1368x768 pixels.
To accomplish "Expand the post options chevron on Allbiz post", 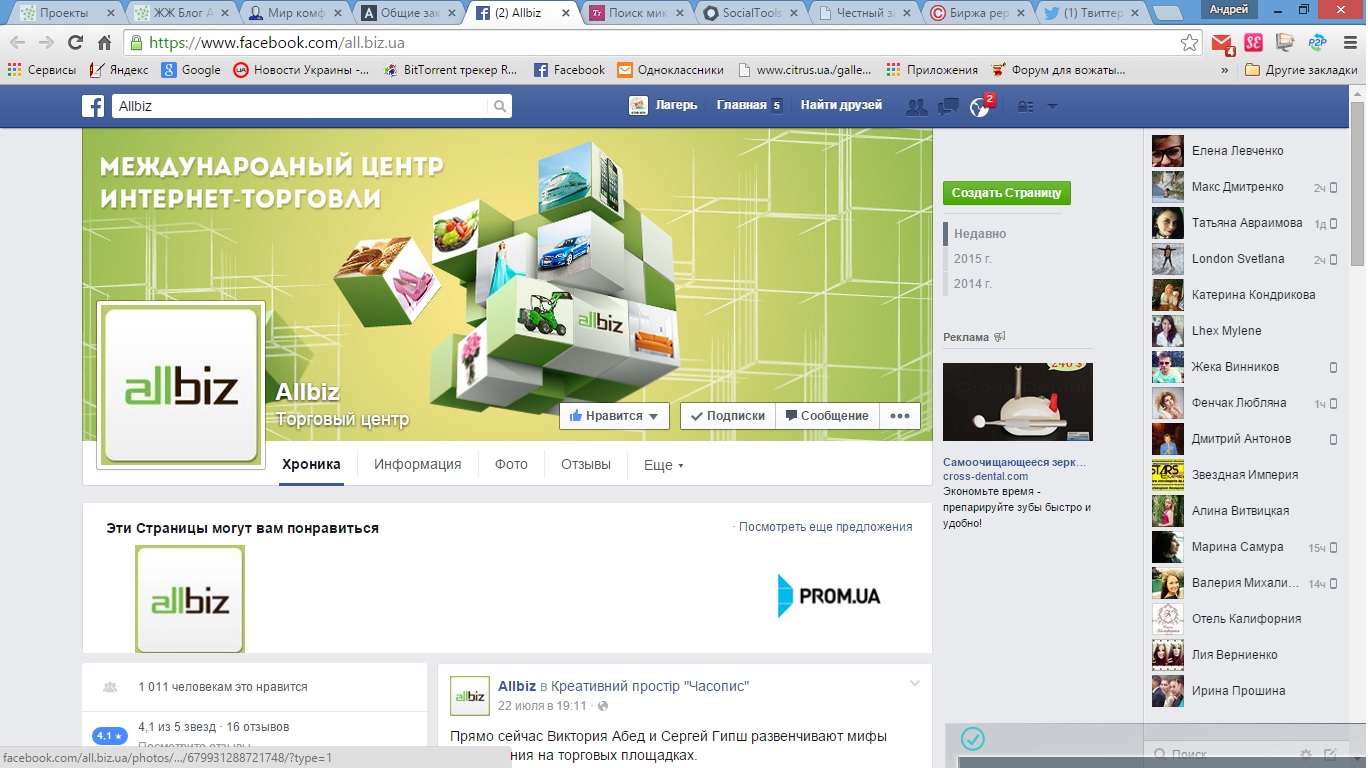I will [x=914, y=684].
